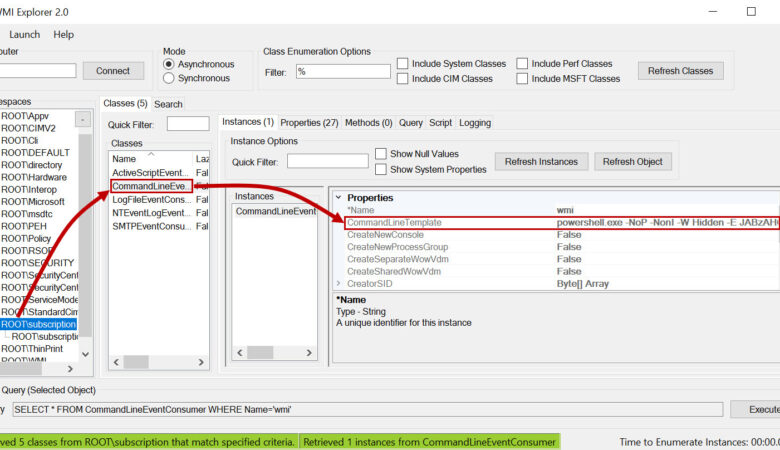Screen dimensions: 780x450
Task: Collapse the Properties section chevron
Action: click(339, 197)
